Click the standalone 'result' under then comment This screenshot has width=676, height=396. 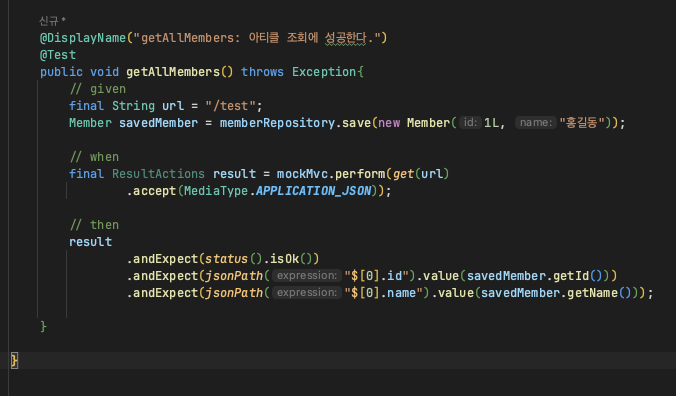90,242
